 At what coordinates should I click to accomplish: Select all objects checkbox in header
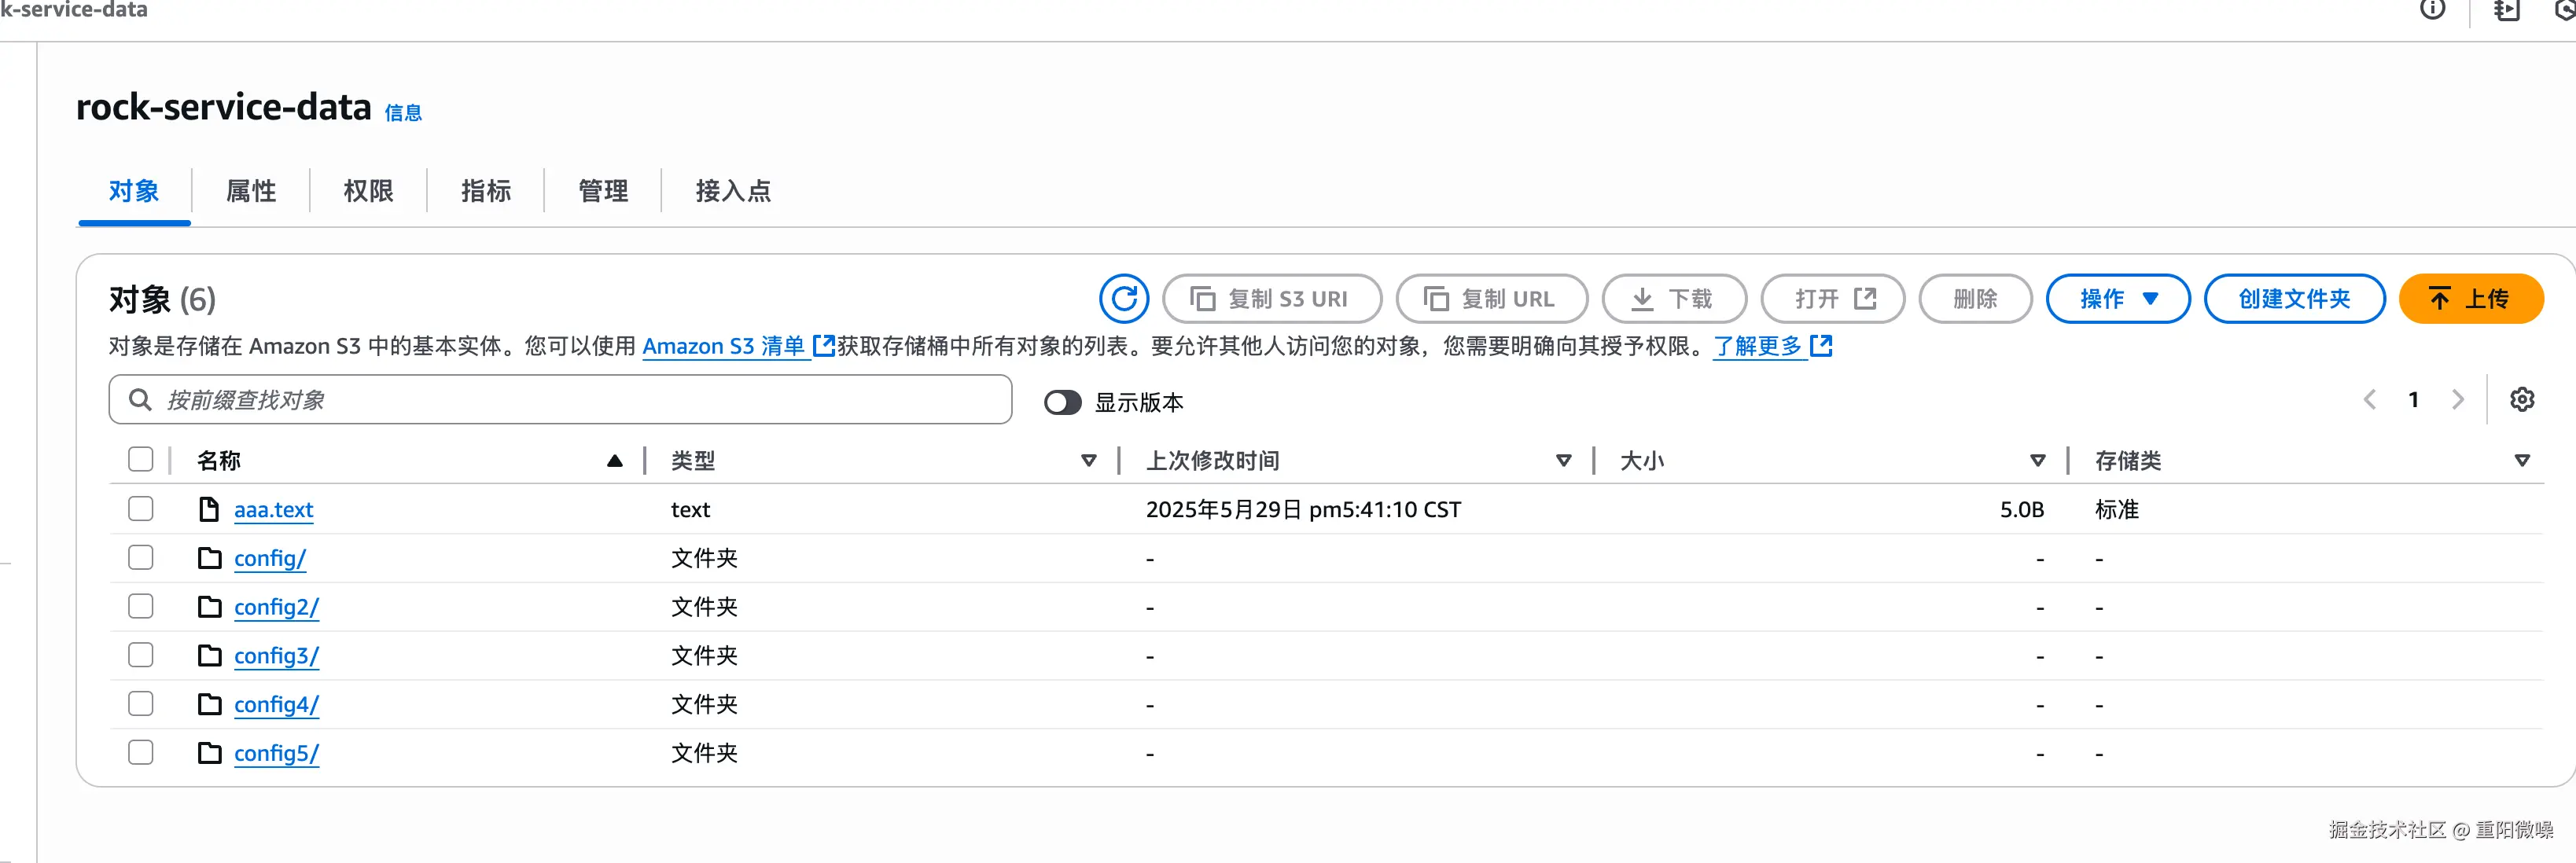click(x=141, y=459)
